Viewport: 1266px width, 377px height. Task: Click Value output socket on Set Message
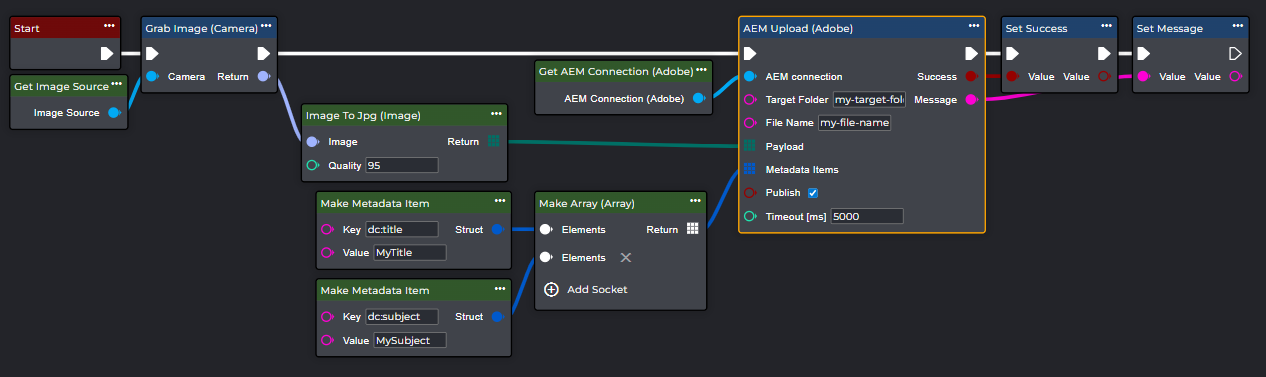click(x=1235, y=76)
